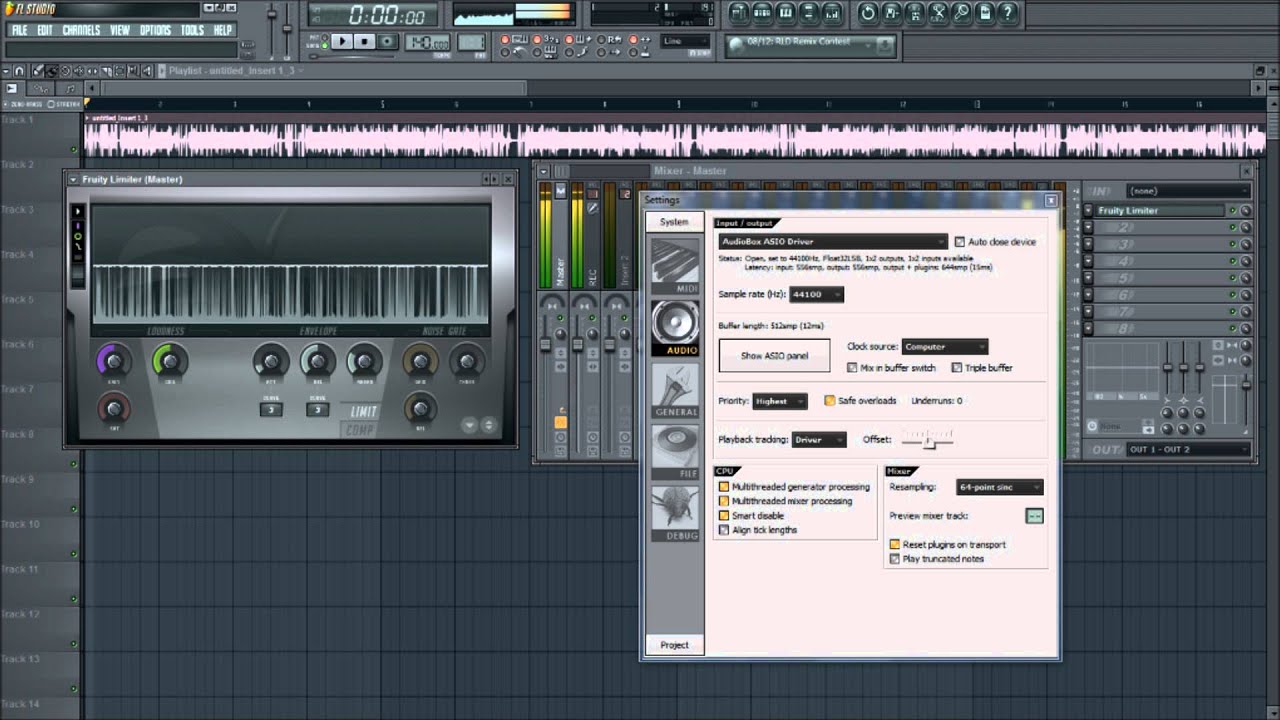Enable Auto close device checkbox

tap(960, 242)
